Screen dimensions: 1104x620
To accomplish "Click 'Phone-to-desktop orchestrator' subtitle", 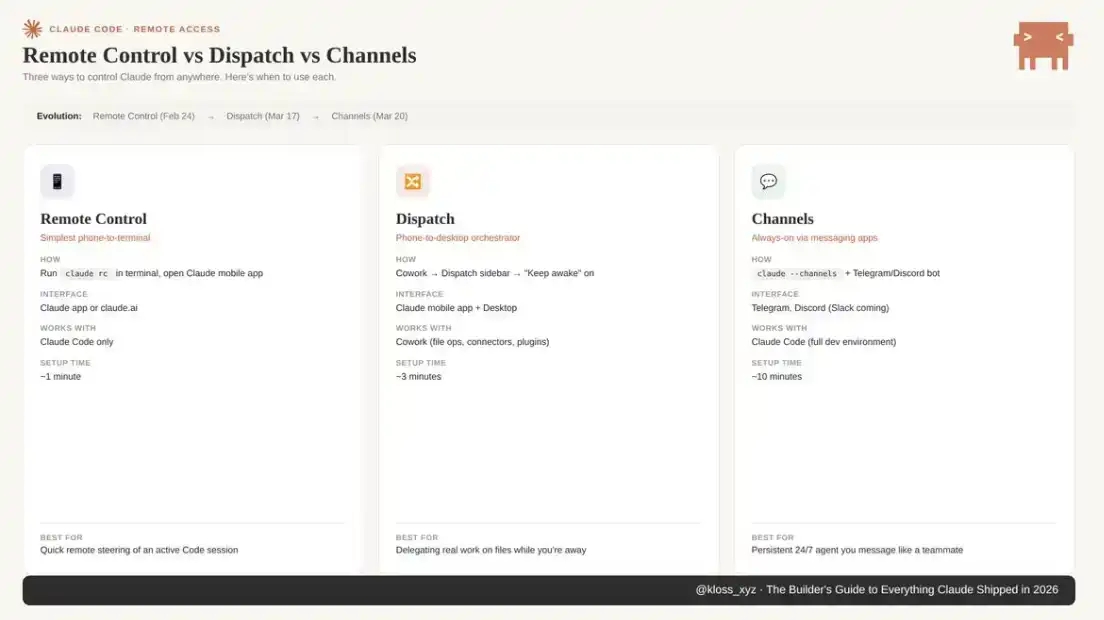I will (458, 238).
